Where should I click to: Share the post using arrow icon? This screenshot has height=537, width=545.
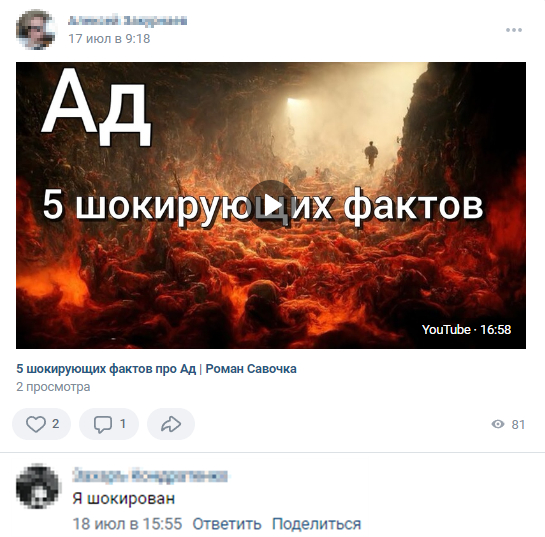click(x=171, y=424)
